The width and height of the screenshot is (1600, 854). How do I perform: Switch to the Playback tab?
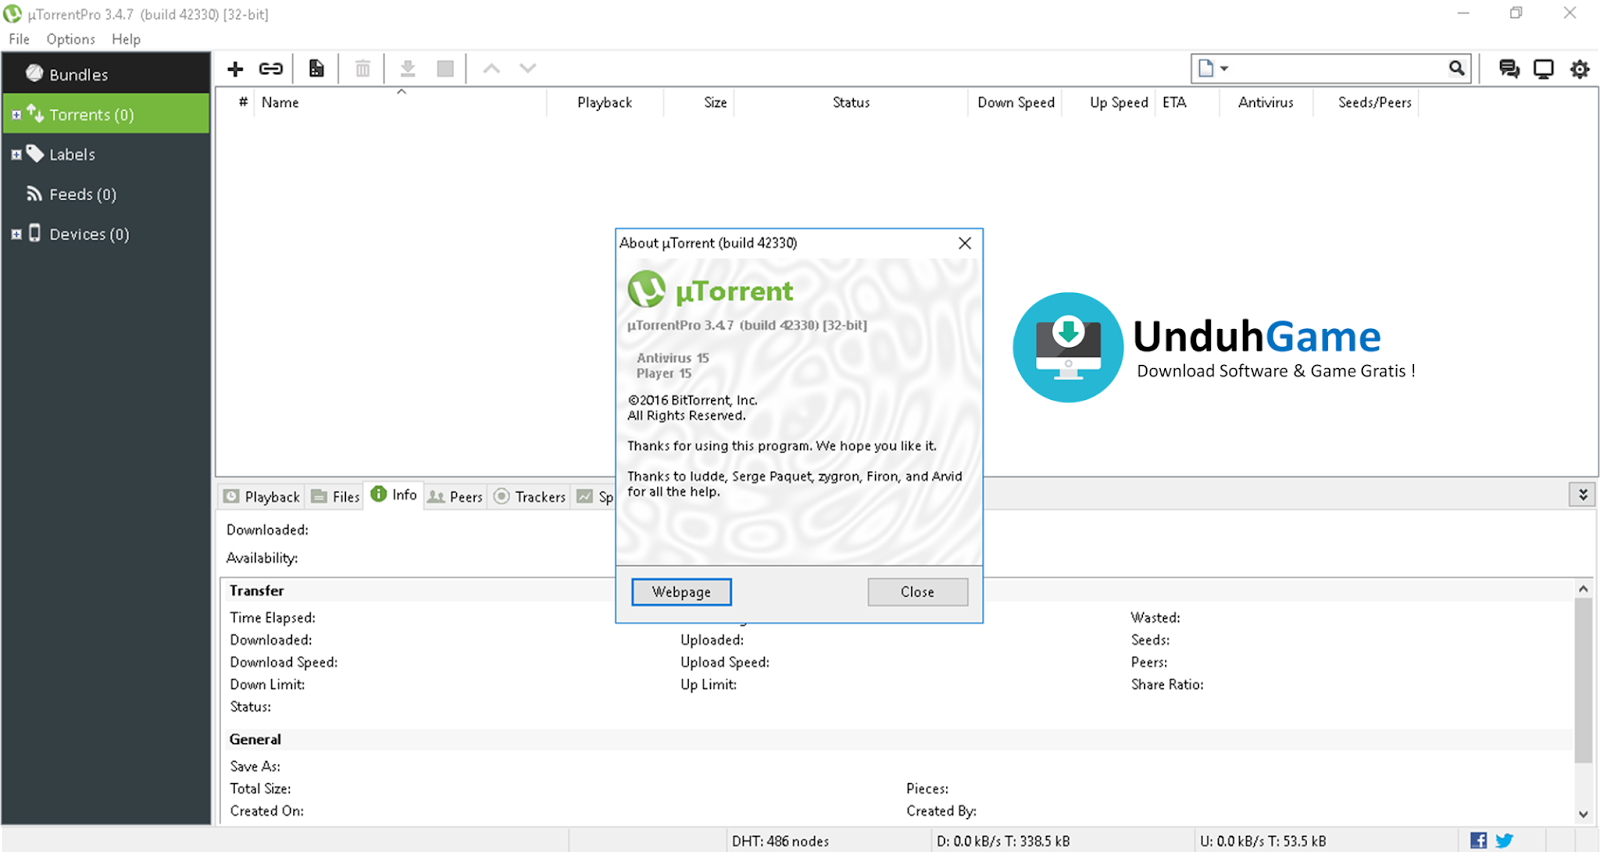pos(262,497)
